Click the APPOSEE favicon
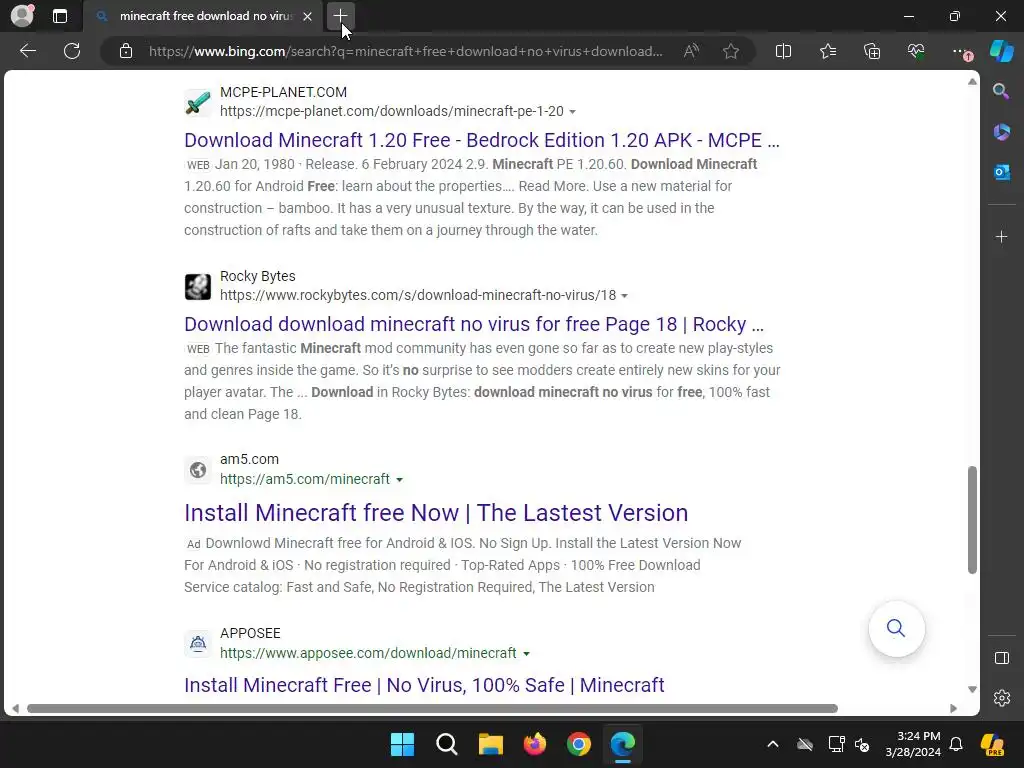The width and height of the screenshot is (1024, 768). 198,644
